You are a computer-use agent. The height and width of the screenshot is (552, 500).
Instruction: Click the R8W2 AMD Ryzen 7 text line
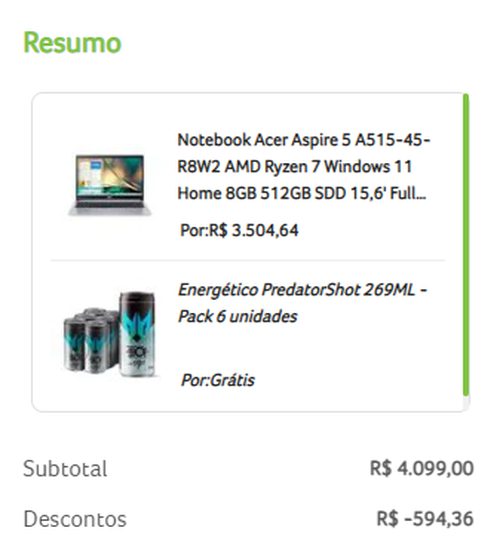pyautogui.click(x=294, y=167)
